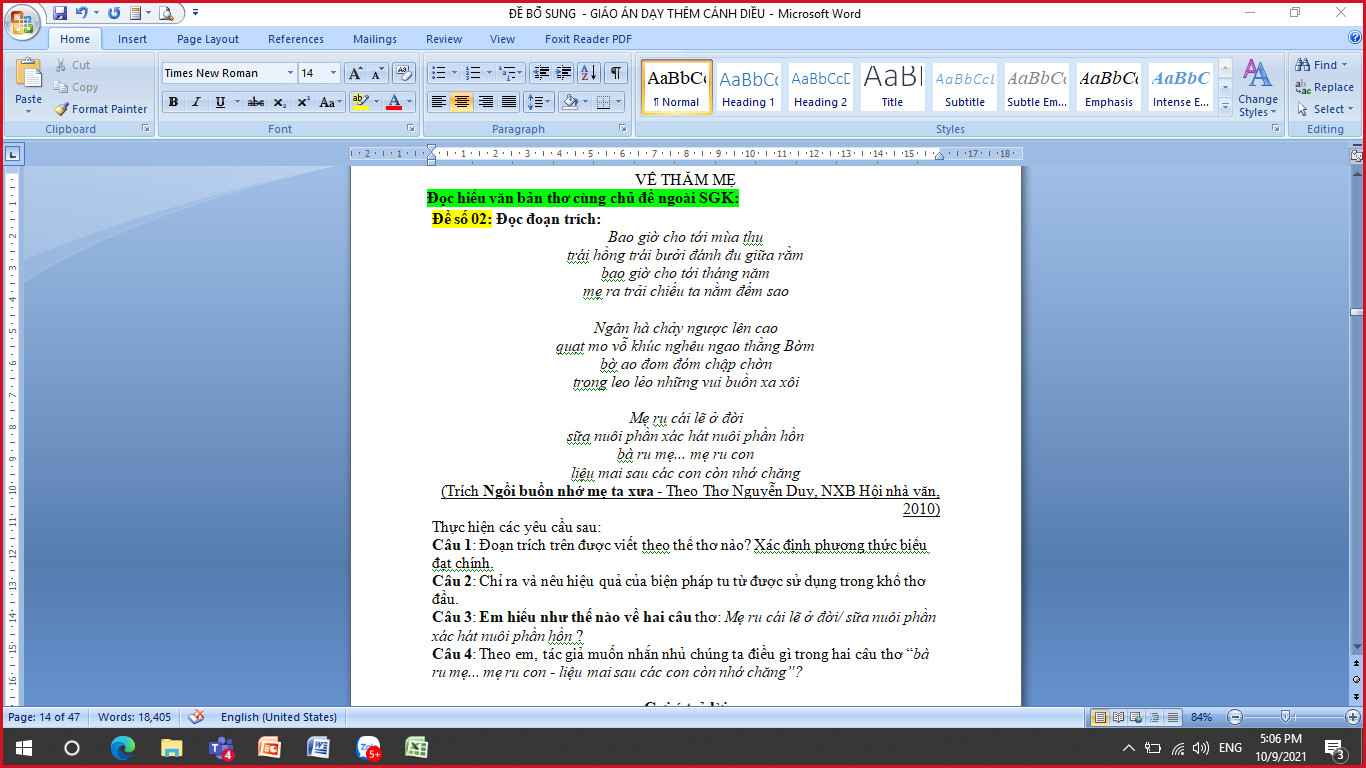Apply the Title style
The image size is (1366, 768).
pyautogui.click(x=892, y=87)
